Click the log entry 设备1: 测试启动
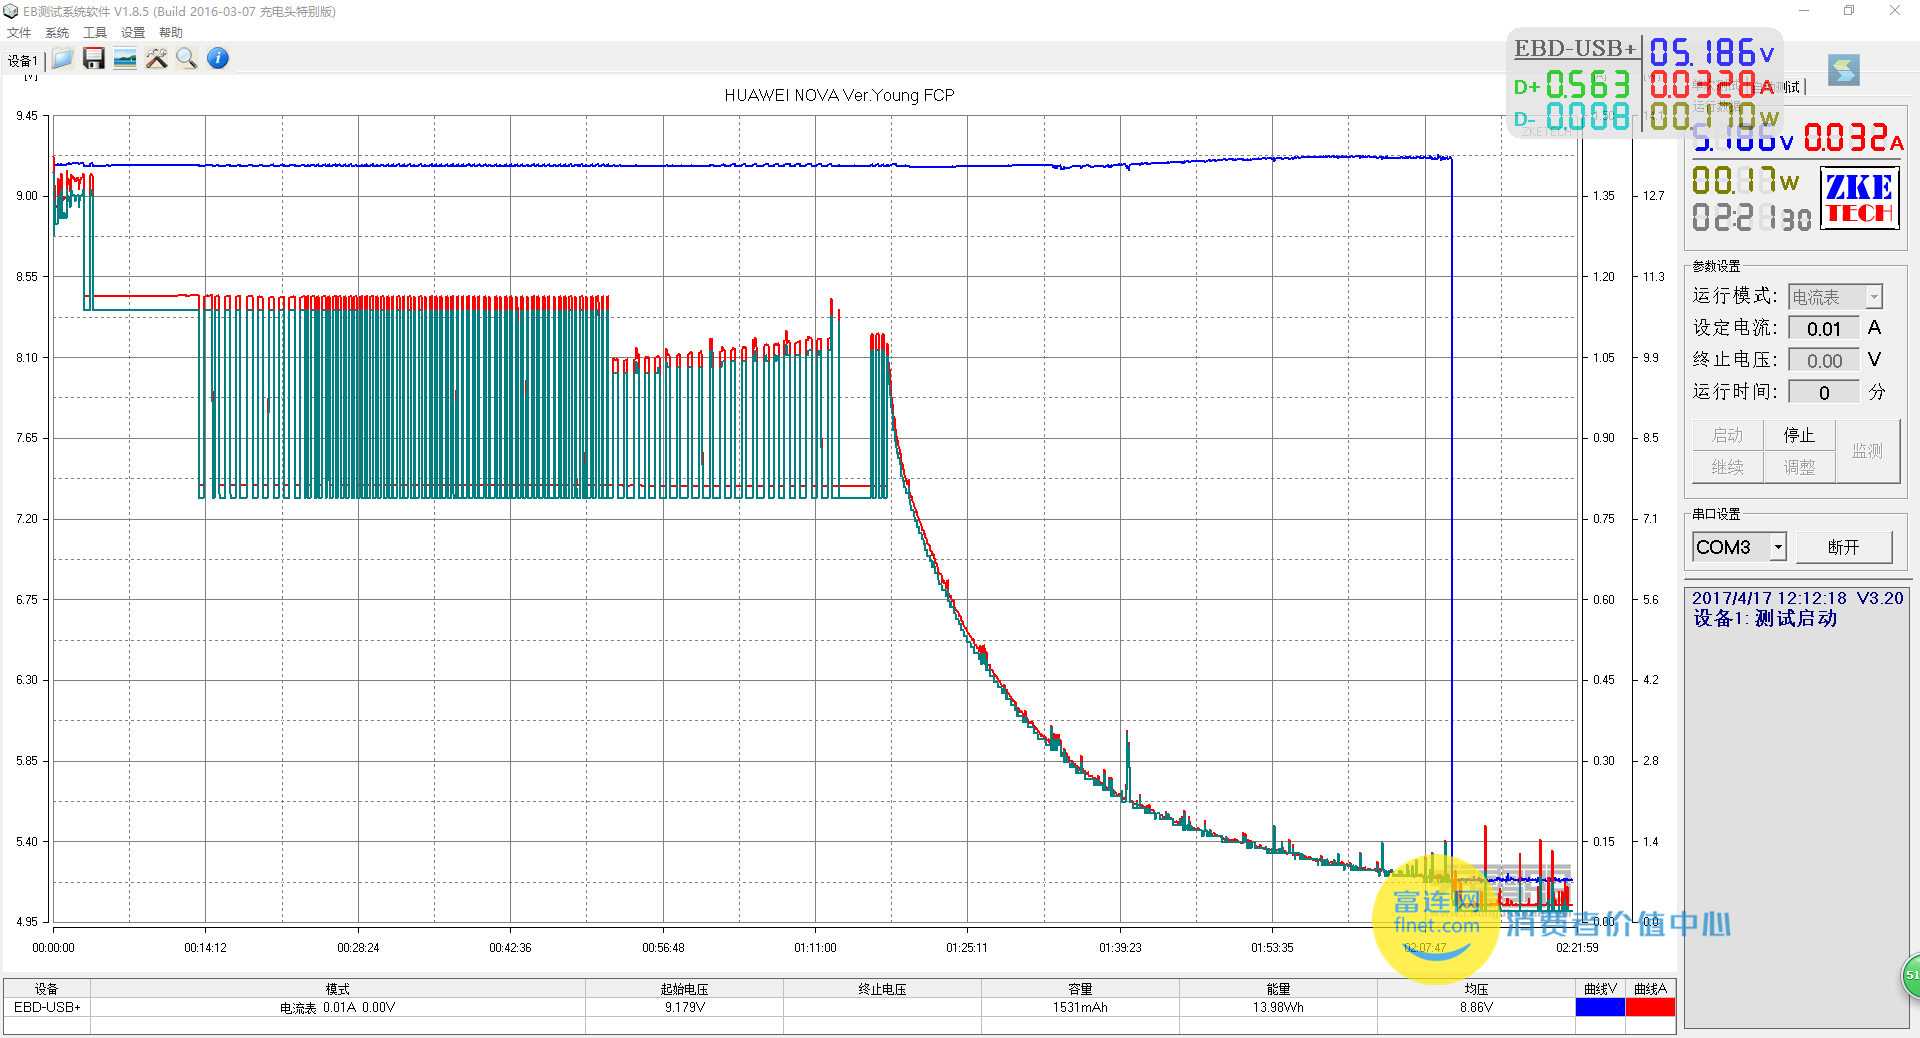The width and height of the screenshot is (1920, 1038). [1765, 619]
